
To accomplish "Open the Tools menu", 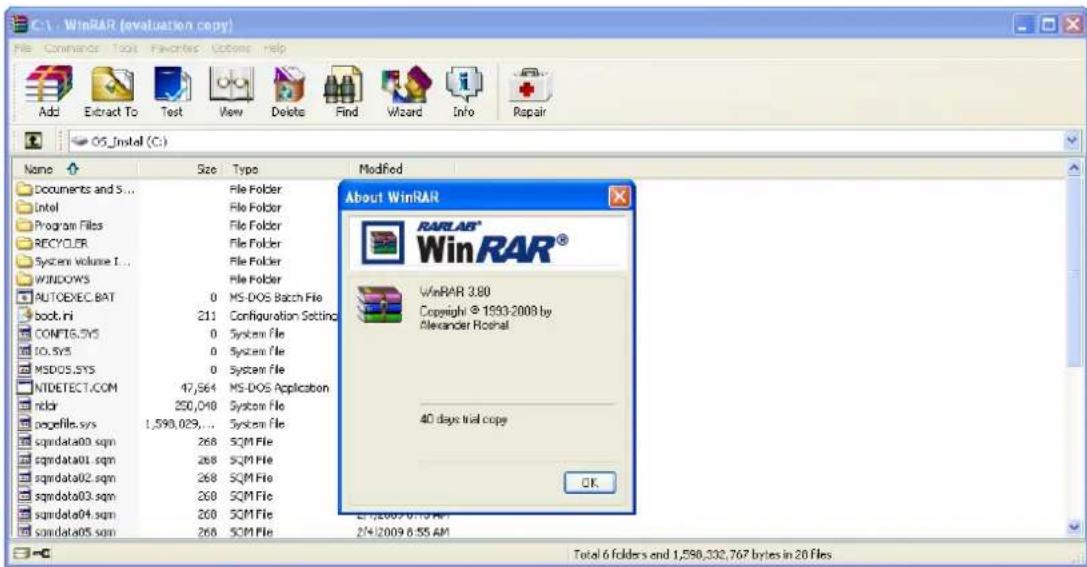I will [x=125, y=49].
